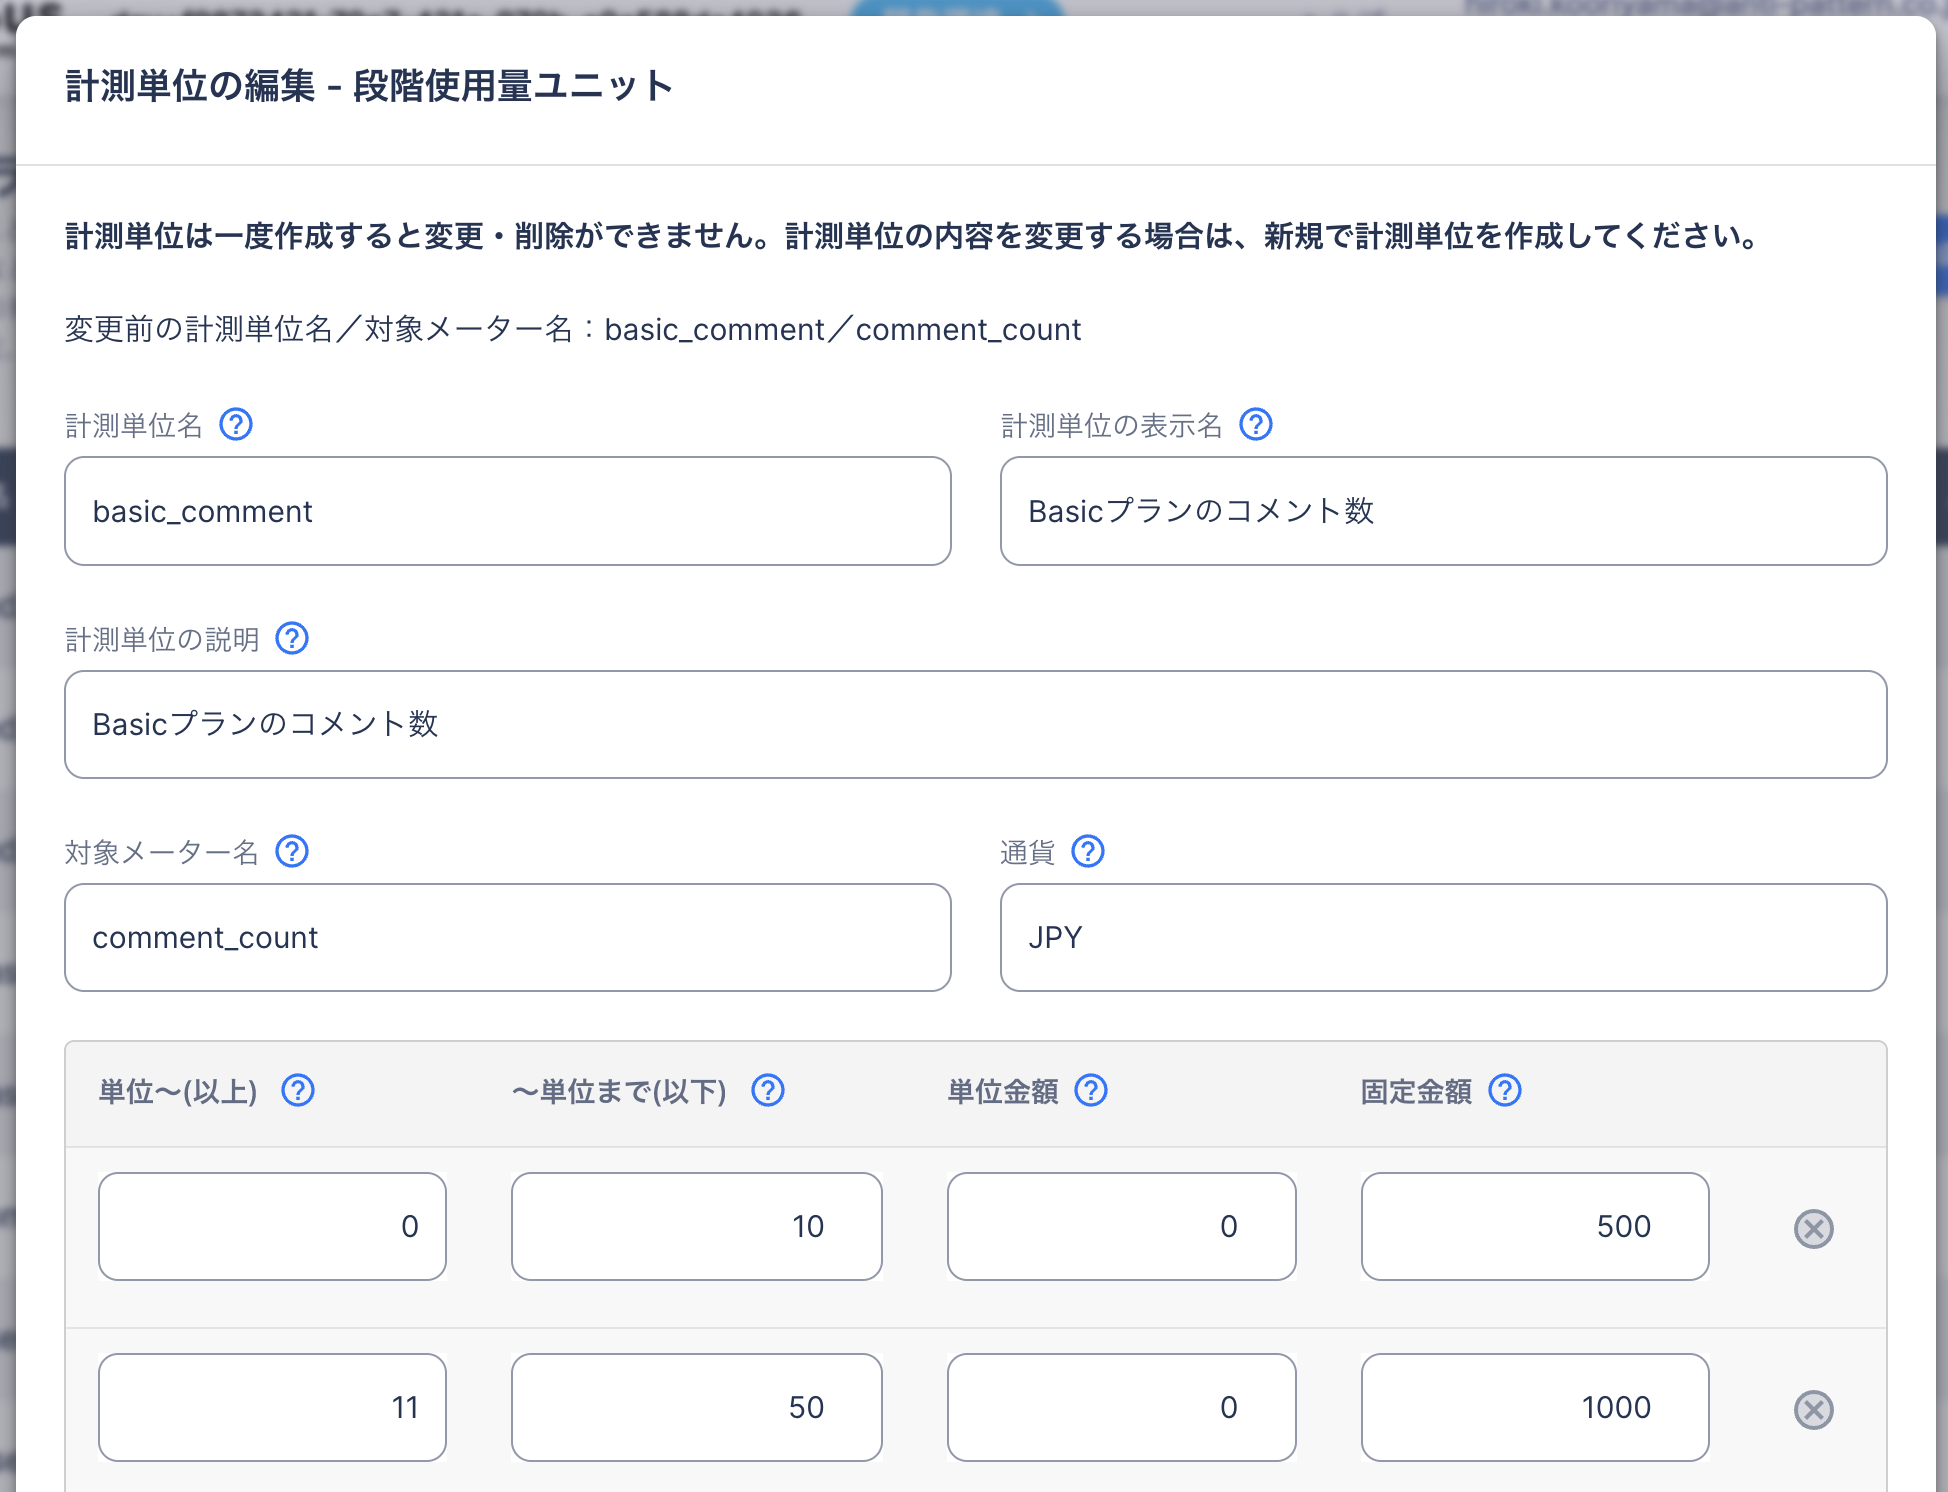Show help for 〜単位まで(以下) column
The width and height of the screenshot is (1948, 1492).
click(768, 1091)
